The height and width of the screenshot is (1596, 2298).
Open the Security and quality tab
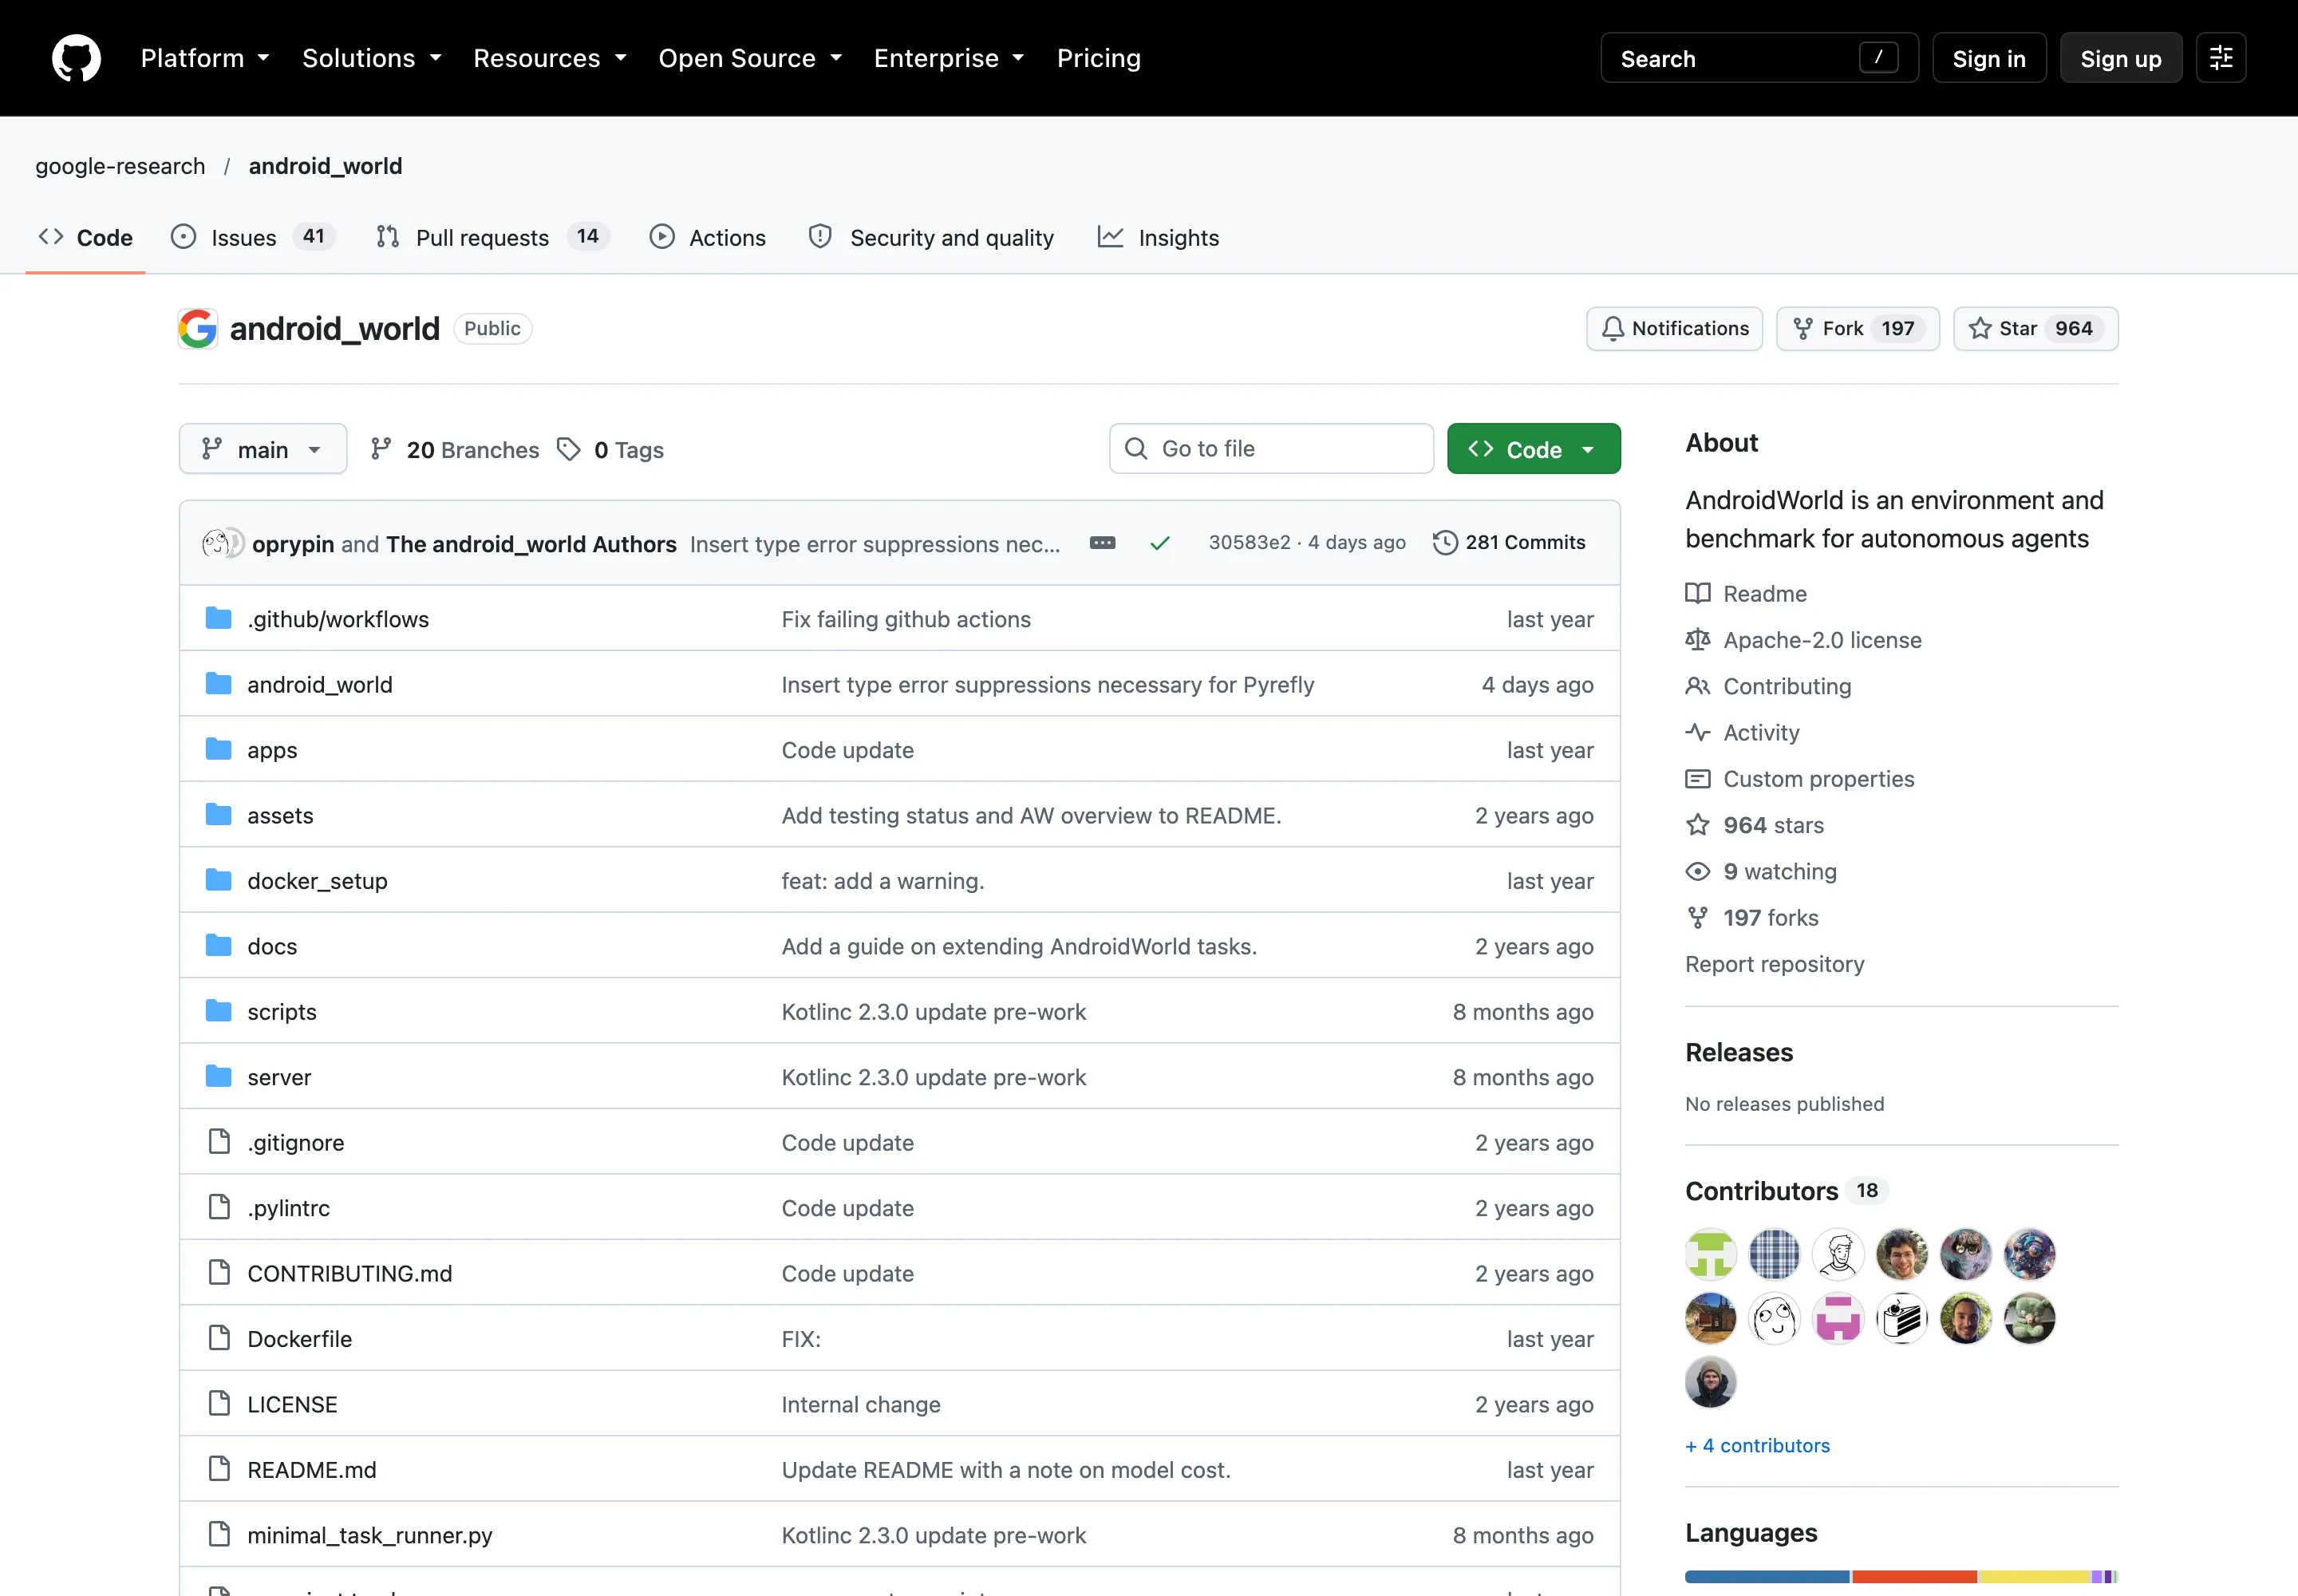click(931, 237)
